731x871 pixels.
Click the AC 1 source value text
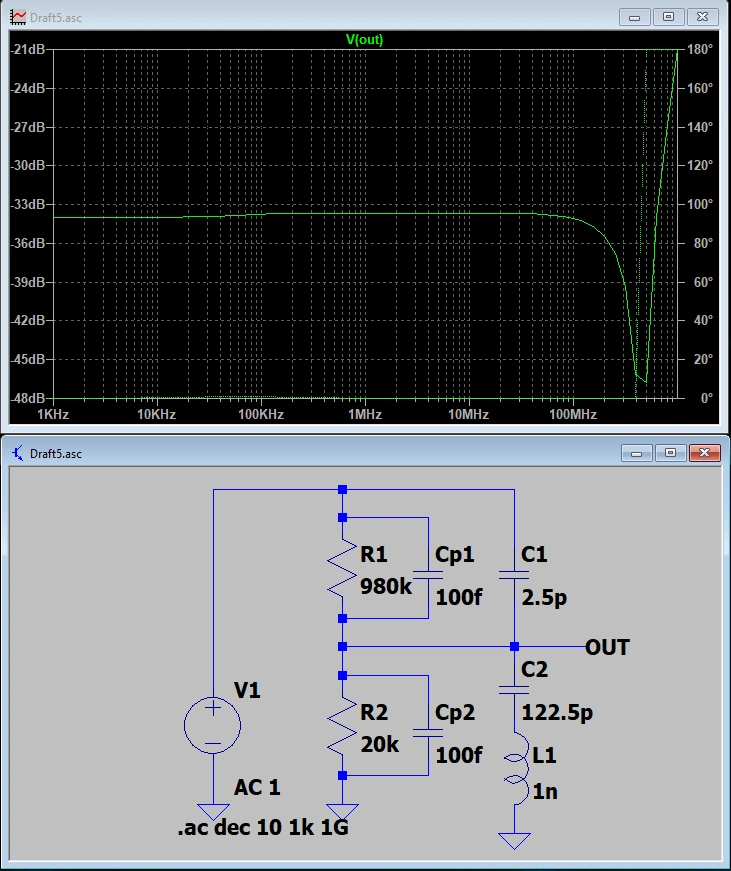click(x=257, y=788)
